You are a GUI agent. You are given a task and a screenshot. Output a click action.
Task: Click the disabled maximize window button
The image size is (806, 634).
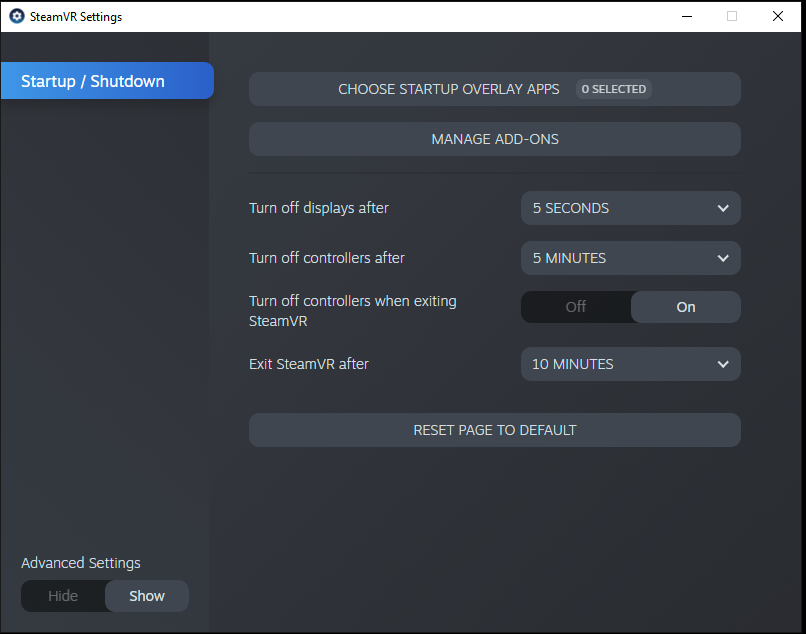[x=732, y=16]
